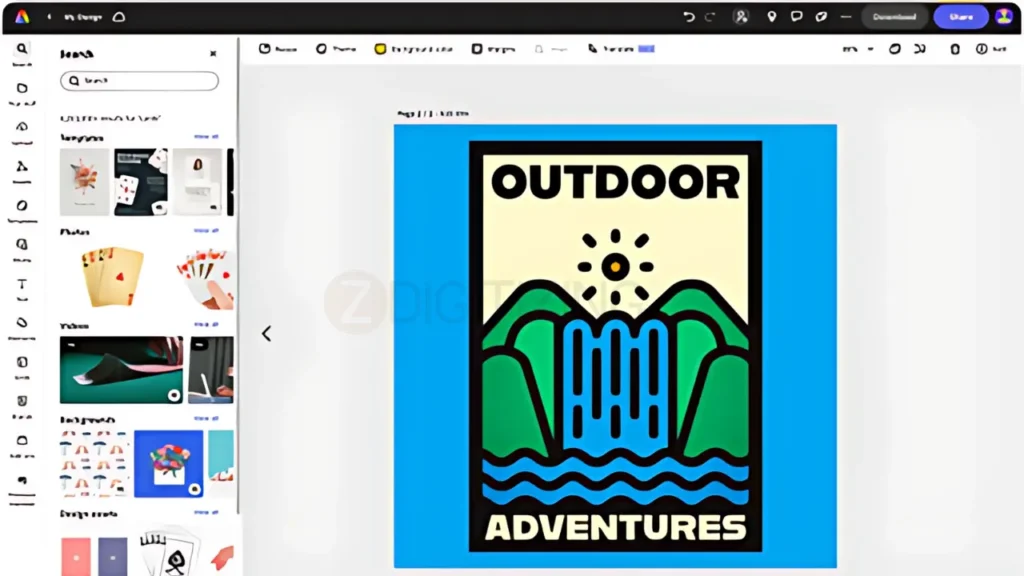Select the Draw tool in the sidebar
Image resolution: width=1024 pixels, height=576 pixels.
point(22,322)
